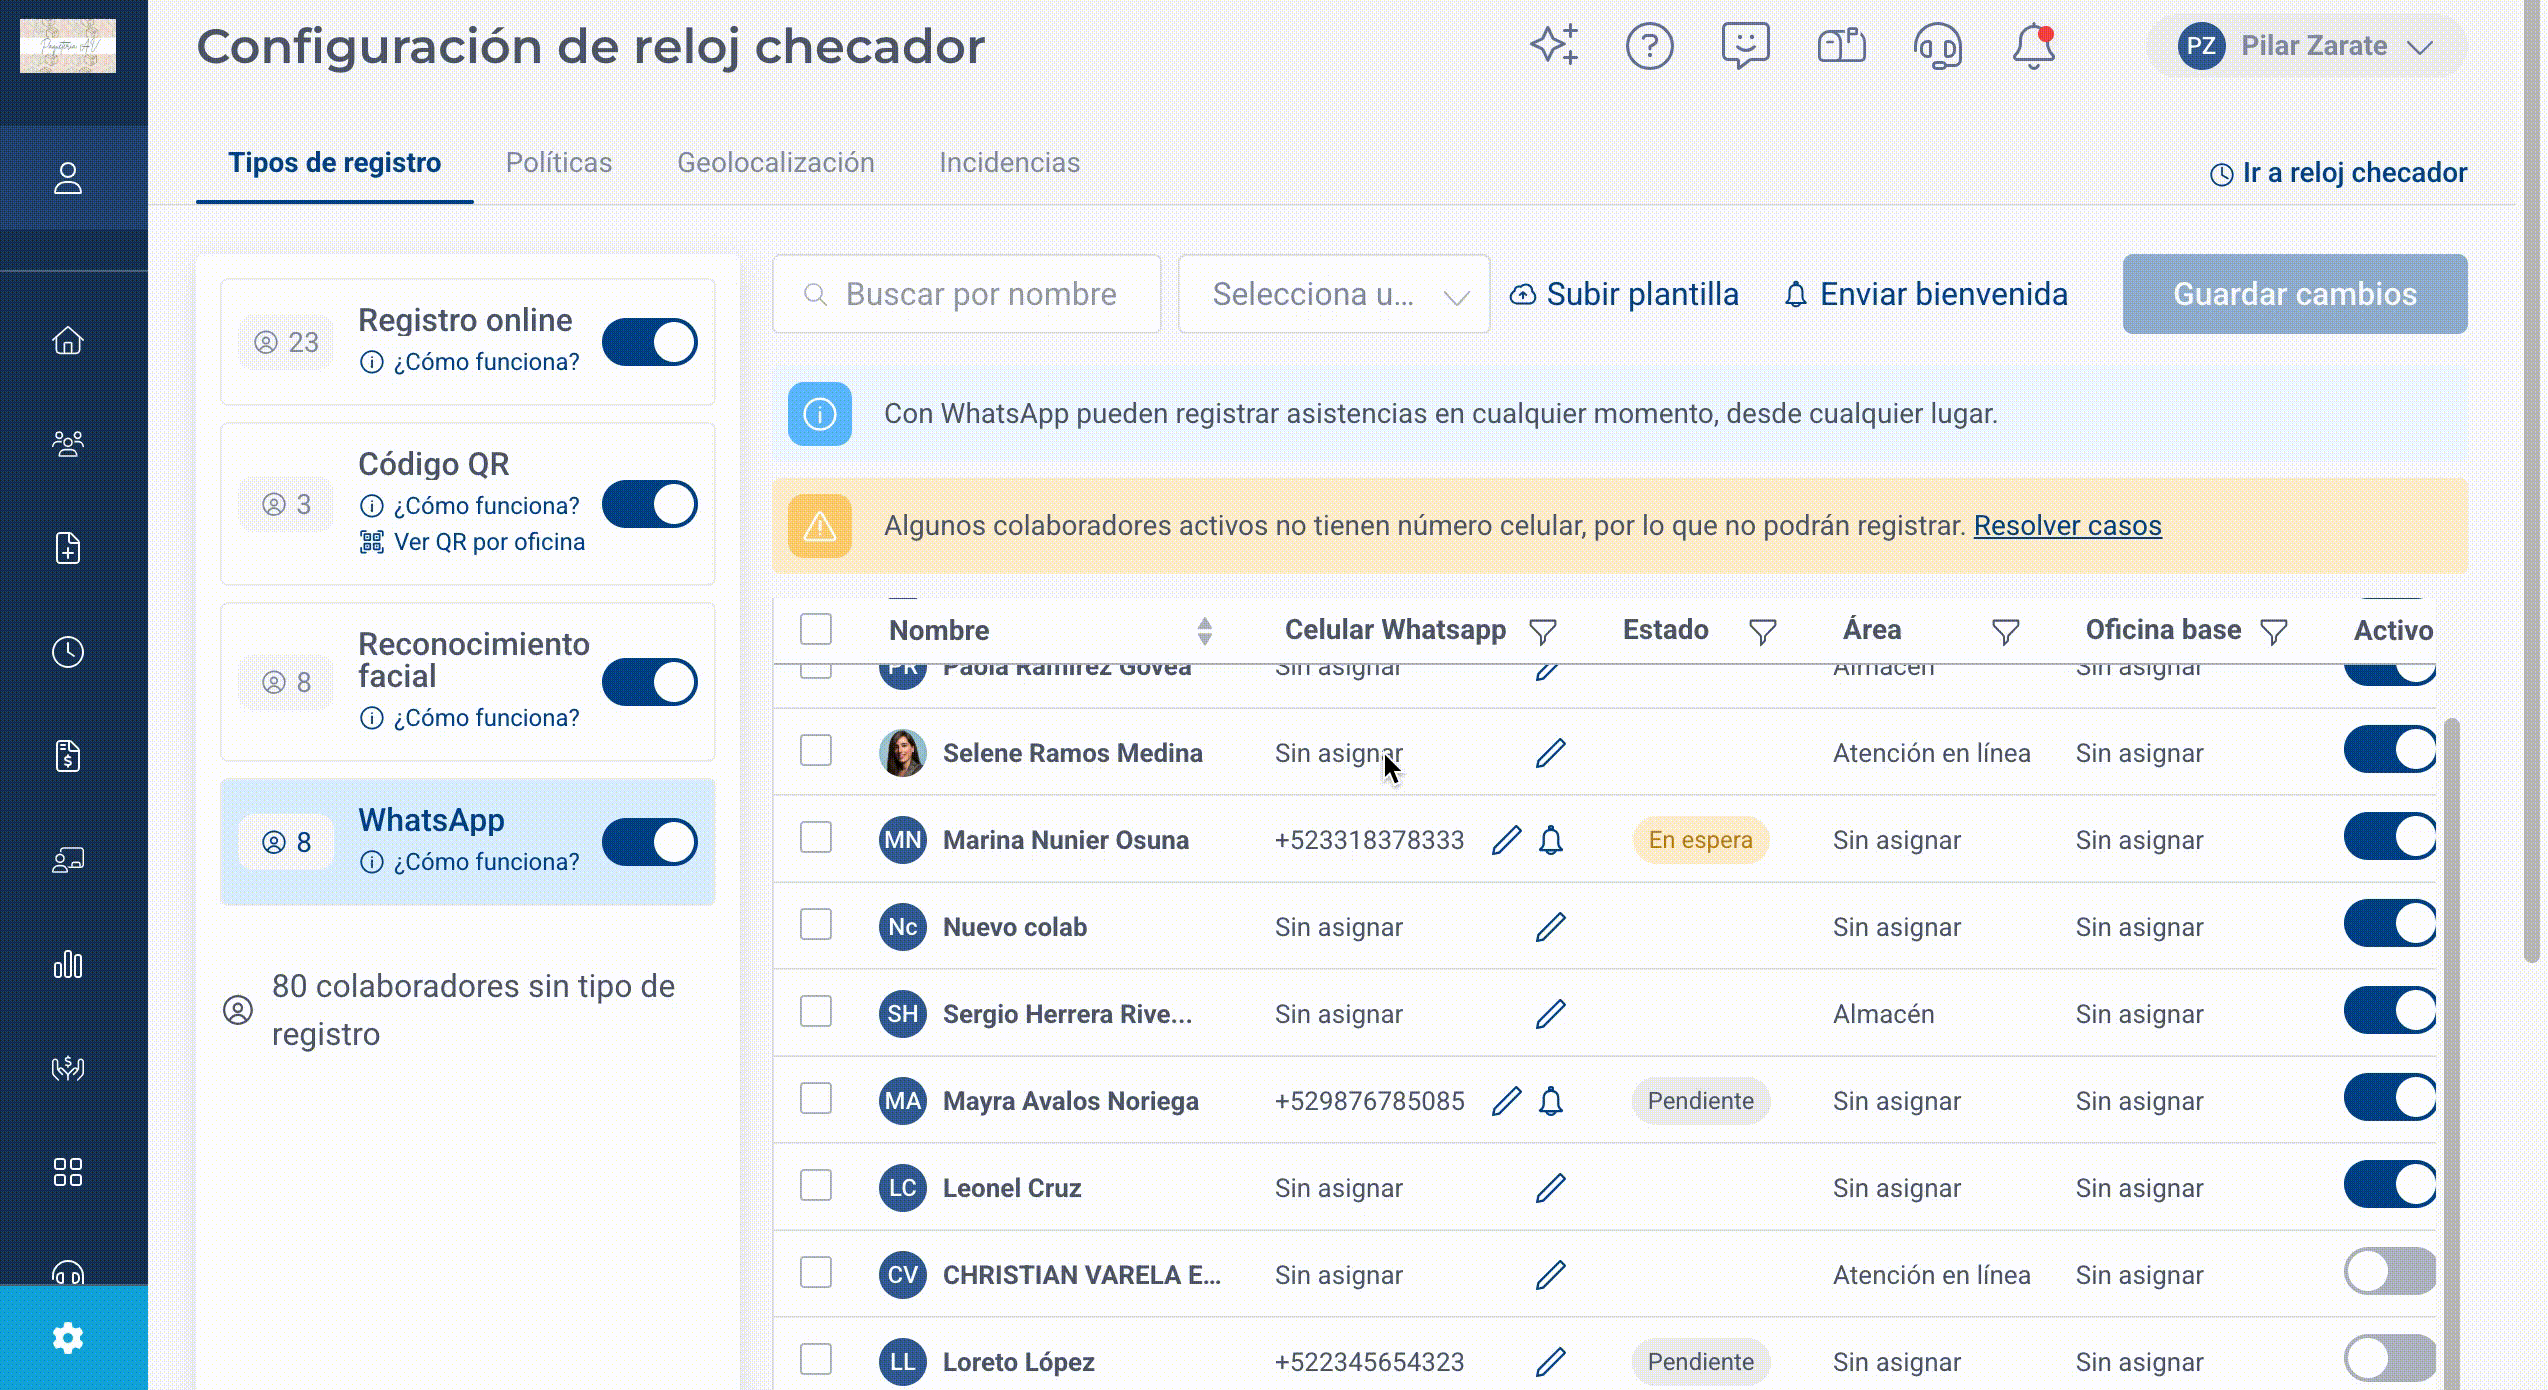Open the clock icon in sidebar

(x=68, y=652)
